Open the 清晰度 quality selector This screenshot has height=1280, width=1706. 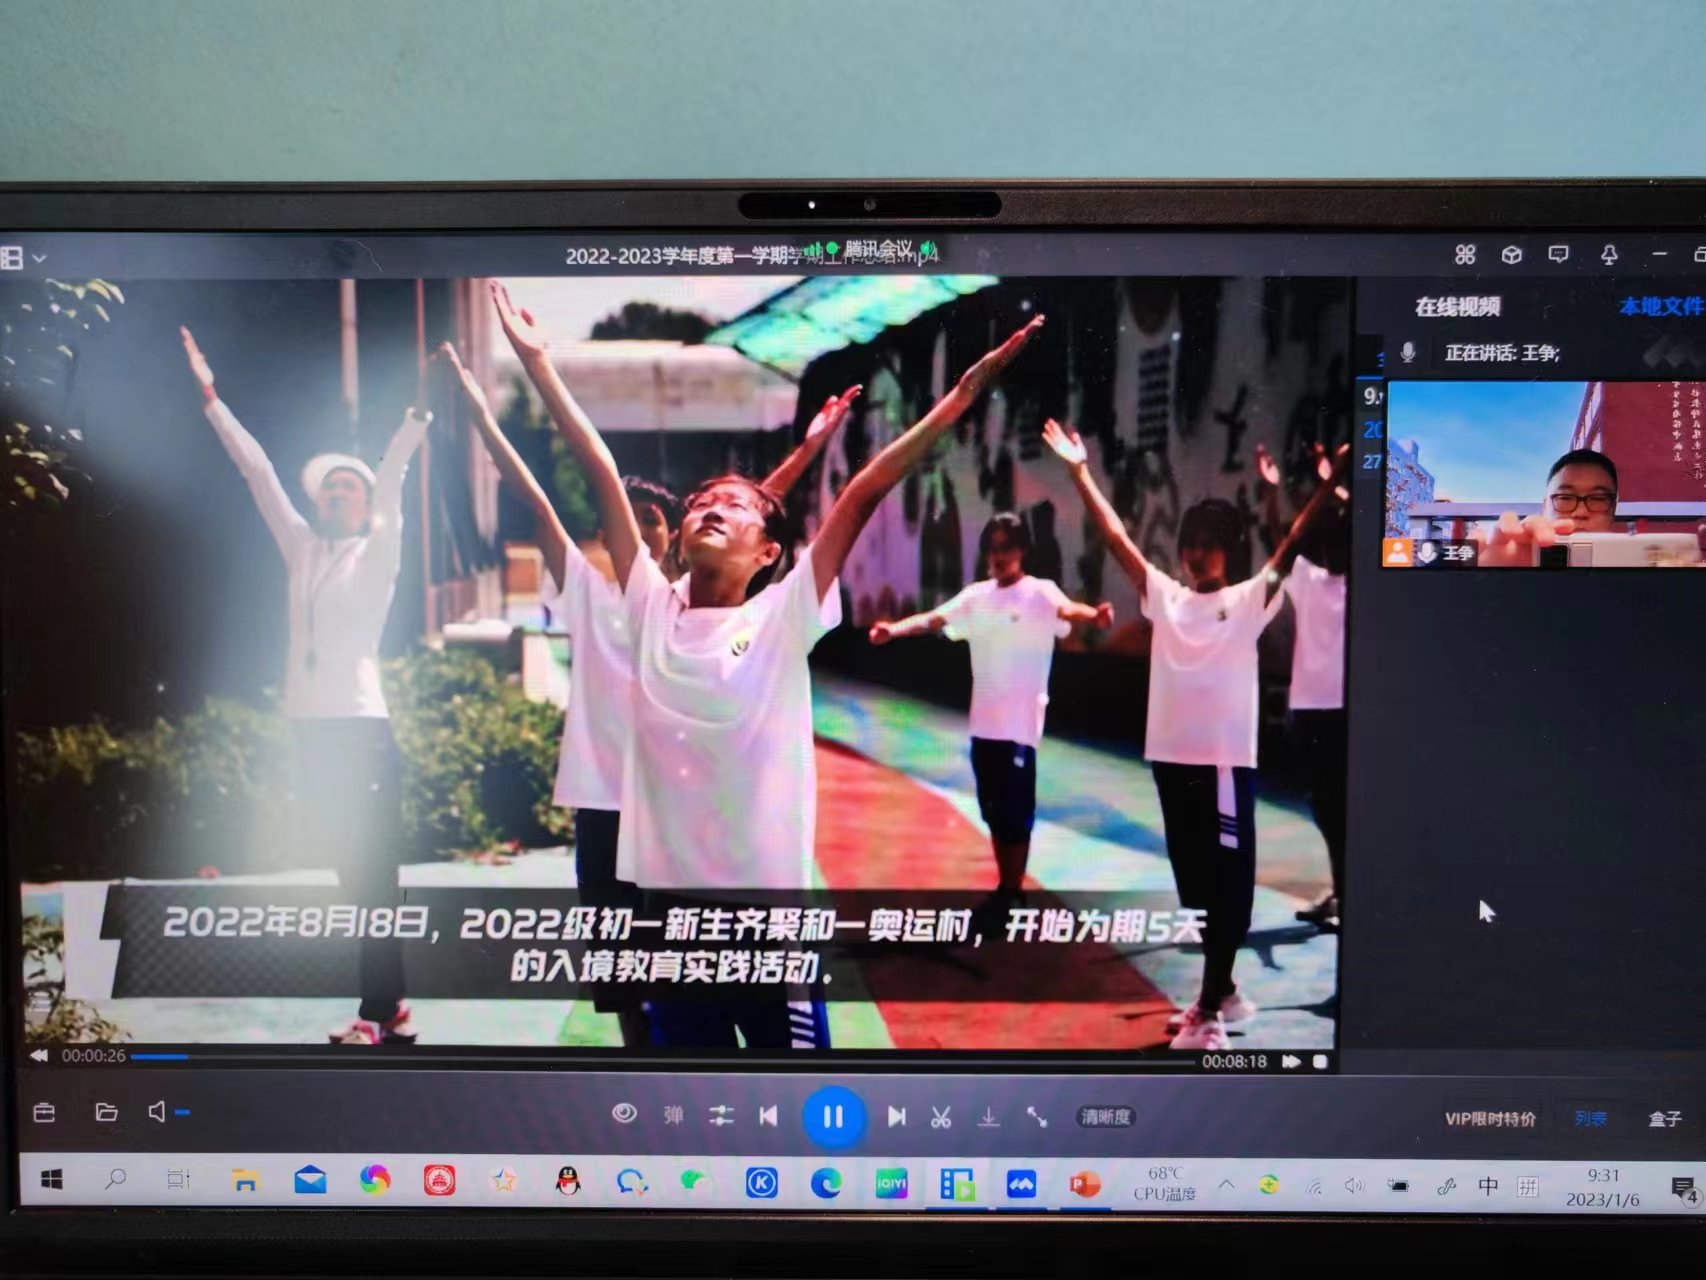(1105, 1117)
